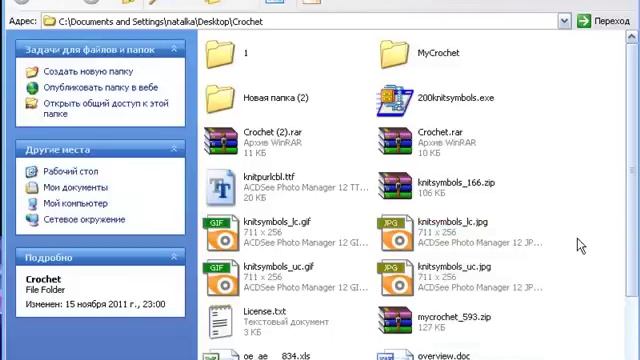Select the folder name MyCrochet

pyautogui.click(x=438, y=53)
